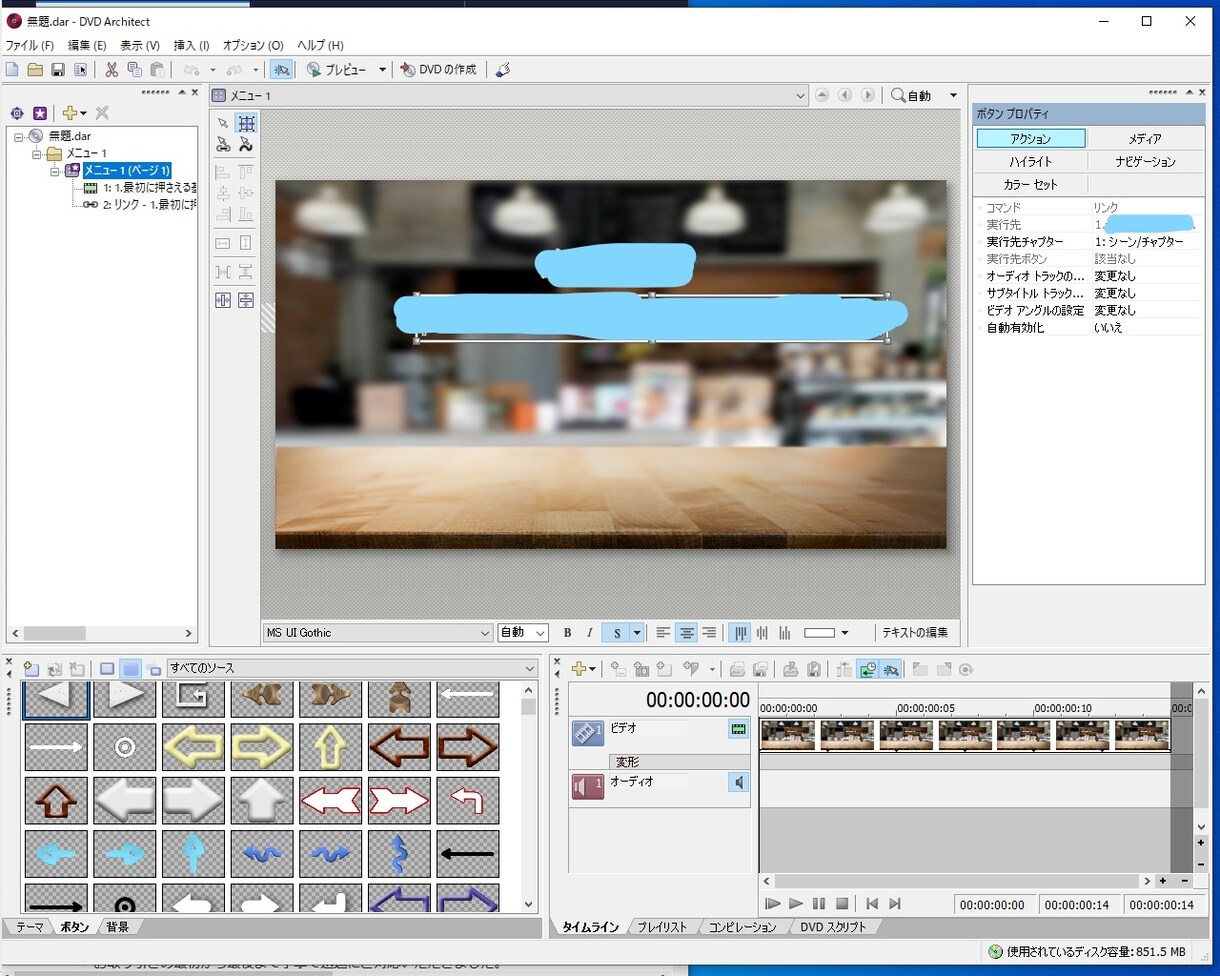Screen dimensions: 1220x976
Task: Switch to カラー セット button properties
Action: tap(1030, 185)
